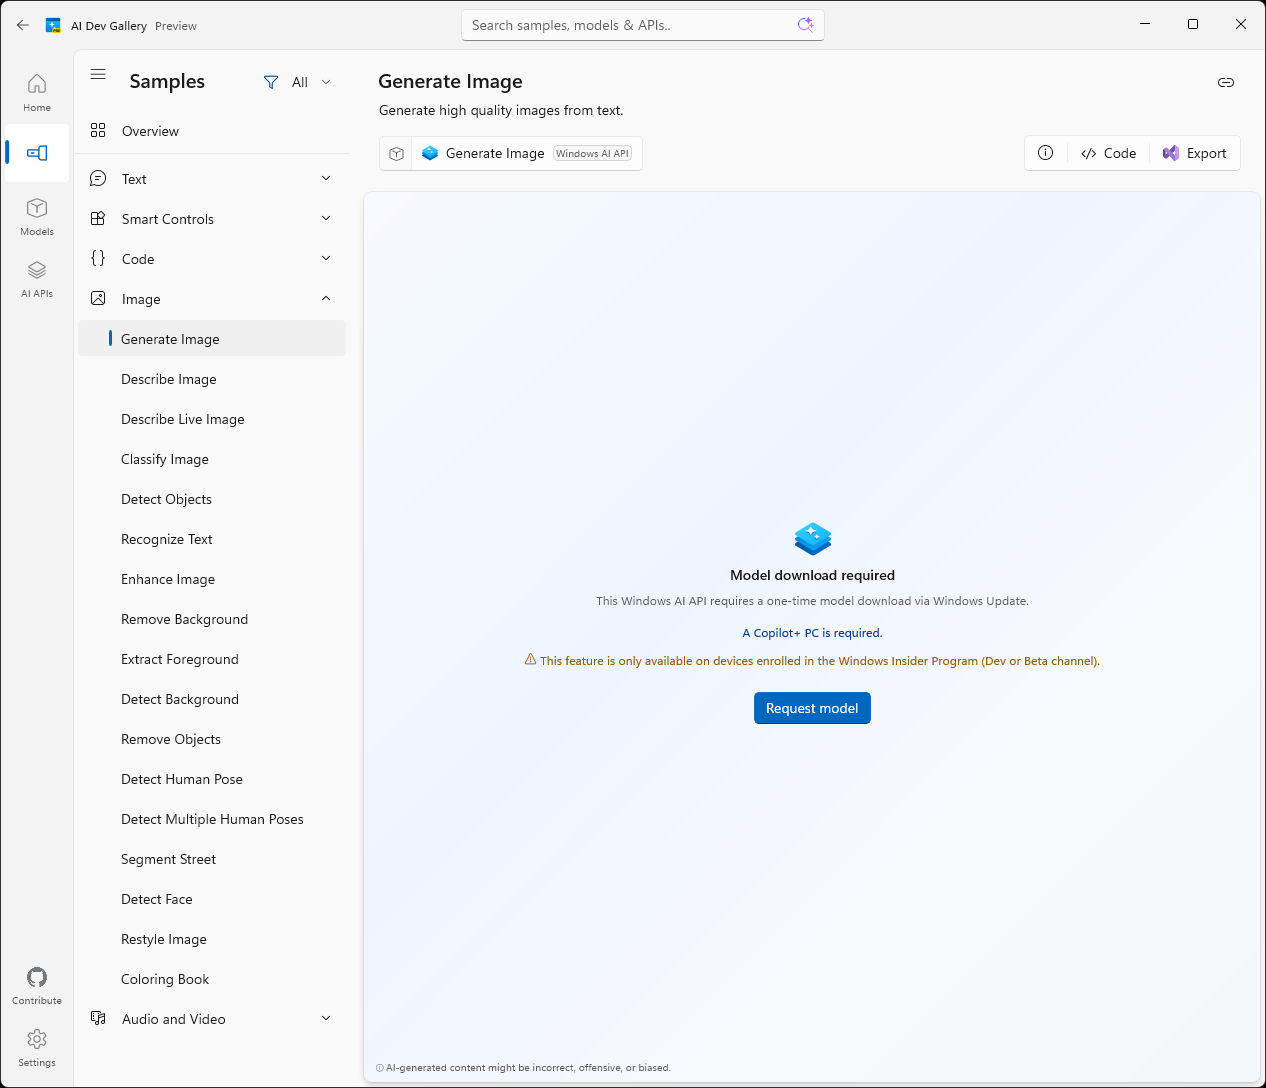Export the sample to Visual Studio

pos(1195,153)
